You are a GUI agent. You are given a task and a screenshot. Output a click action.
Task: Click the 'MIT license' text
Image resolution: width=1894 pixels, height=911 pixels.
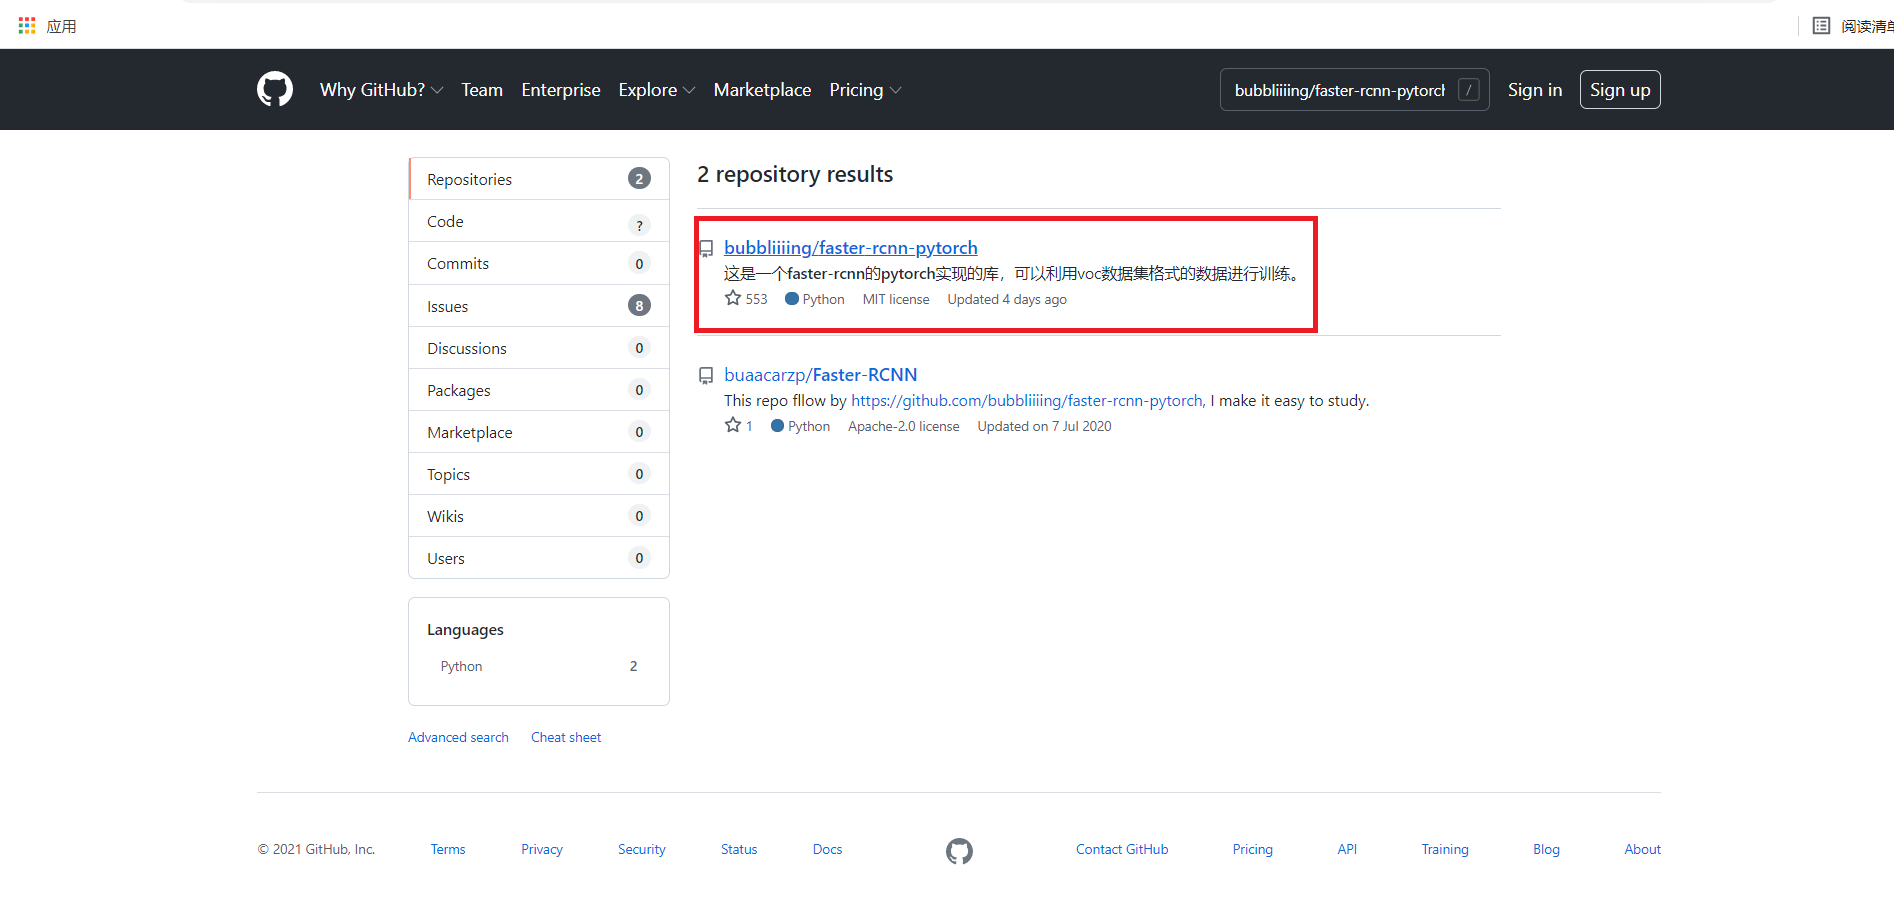coord(896,299)
